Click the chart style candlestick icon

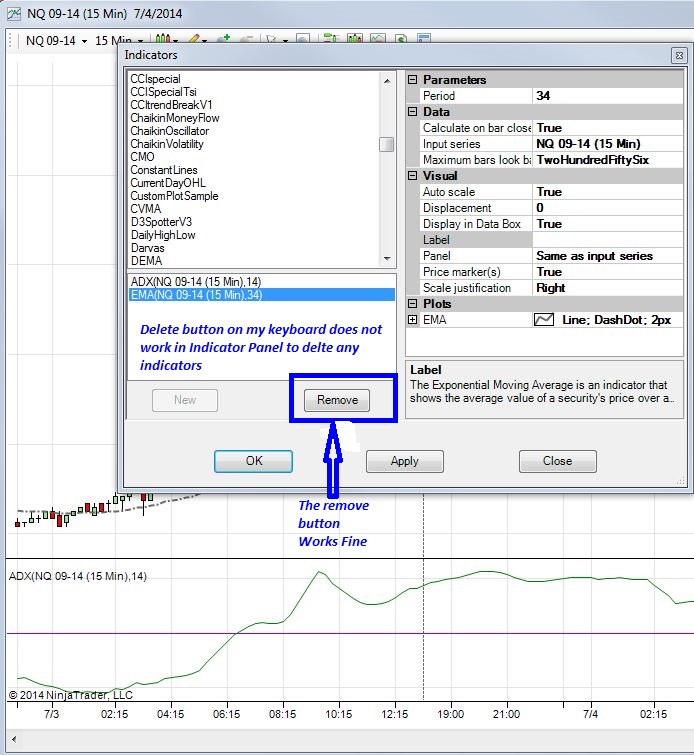tap(163, 39)
